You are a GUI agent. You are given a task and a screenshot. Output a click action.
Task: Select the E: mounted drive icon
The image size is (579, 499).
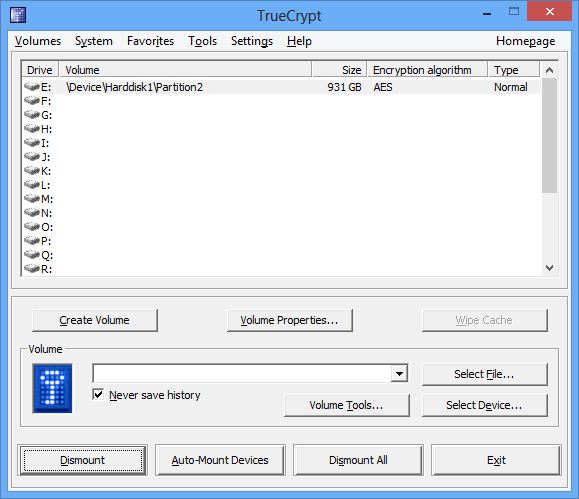click(x=32, y=87)
